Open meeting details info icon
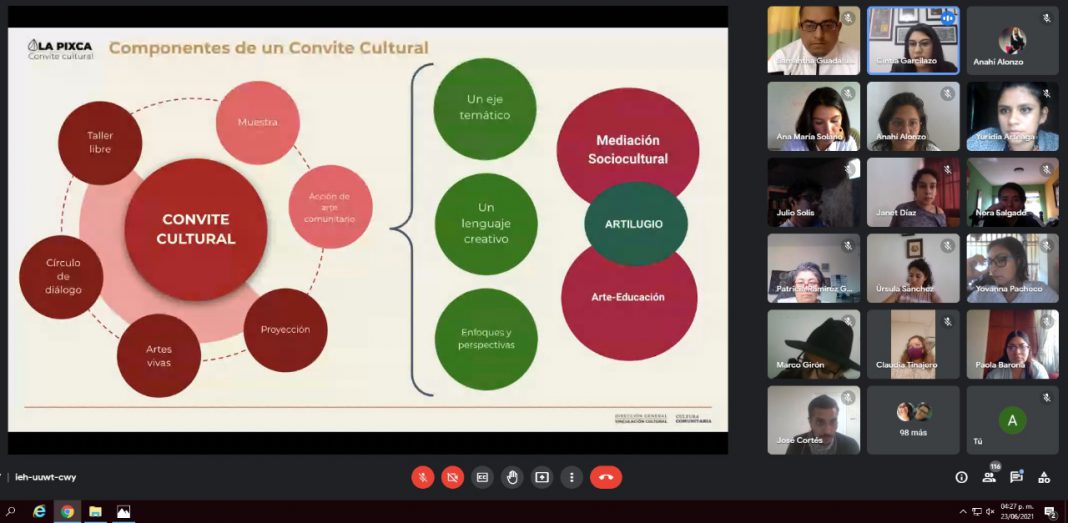The width and height of the screenshot is (1068, 523). [x=962, y=477]
